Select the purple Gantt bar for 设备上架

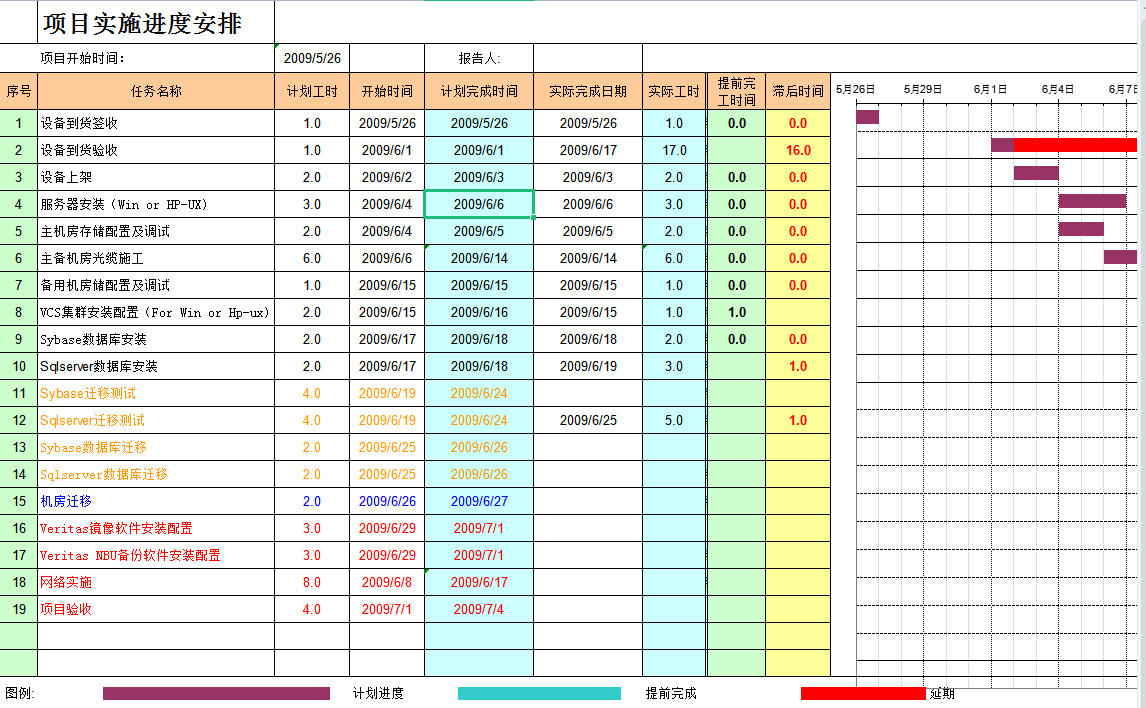[x=1036, y=172]
